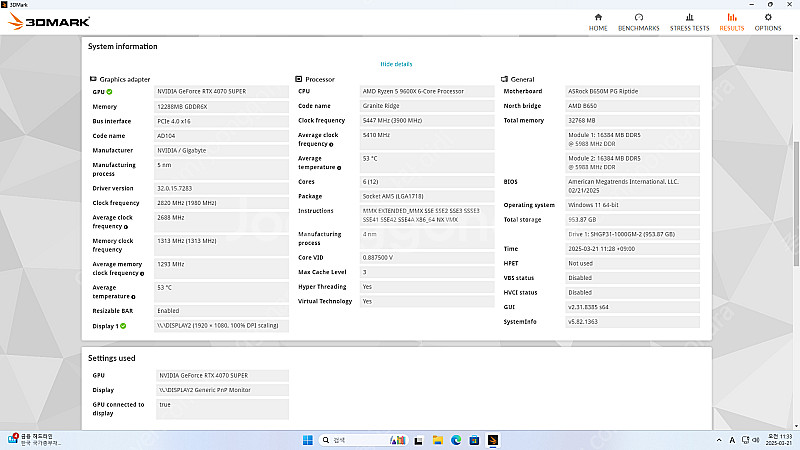This screenshot has height=450, width=800.
Task: Select the 'AMD B650' north bridge value
Action: [633, 106]
